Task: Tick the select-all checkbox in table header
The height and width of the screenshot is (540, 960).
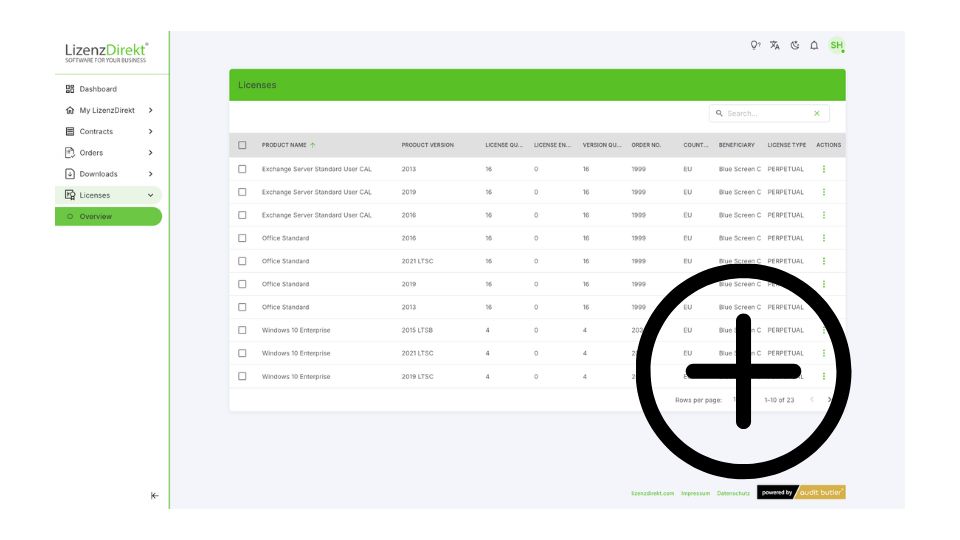Action: click(242, 145)
